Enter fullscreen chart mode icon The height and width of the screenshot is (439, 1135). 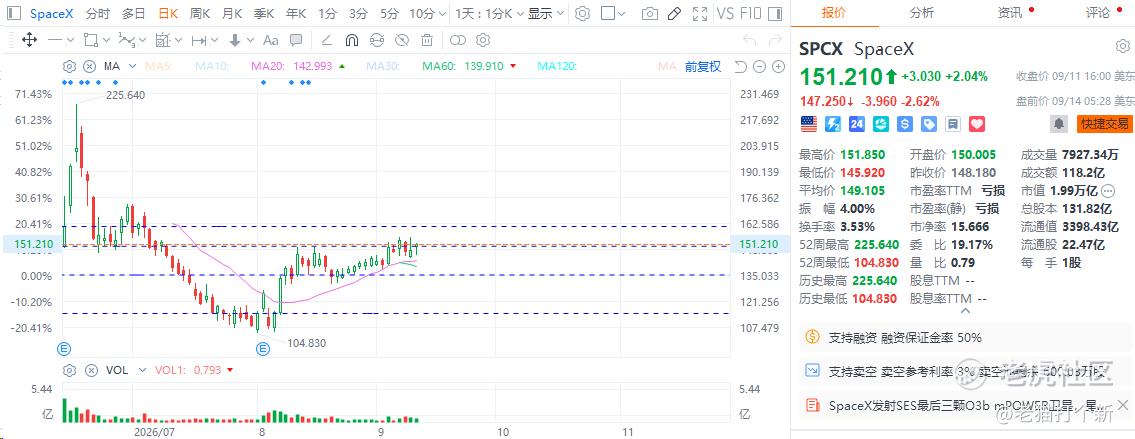(x=699, y=13)
